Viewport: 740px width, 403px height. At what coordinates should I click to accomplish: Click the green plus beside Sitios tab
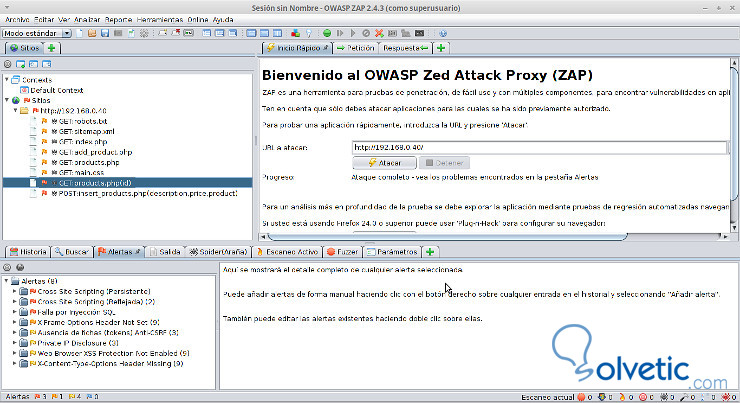pyautogui.click(x=51, y=48)
